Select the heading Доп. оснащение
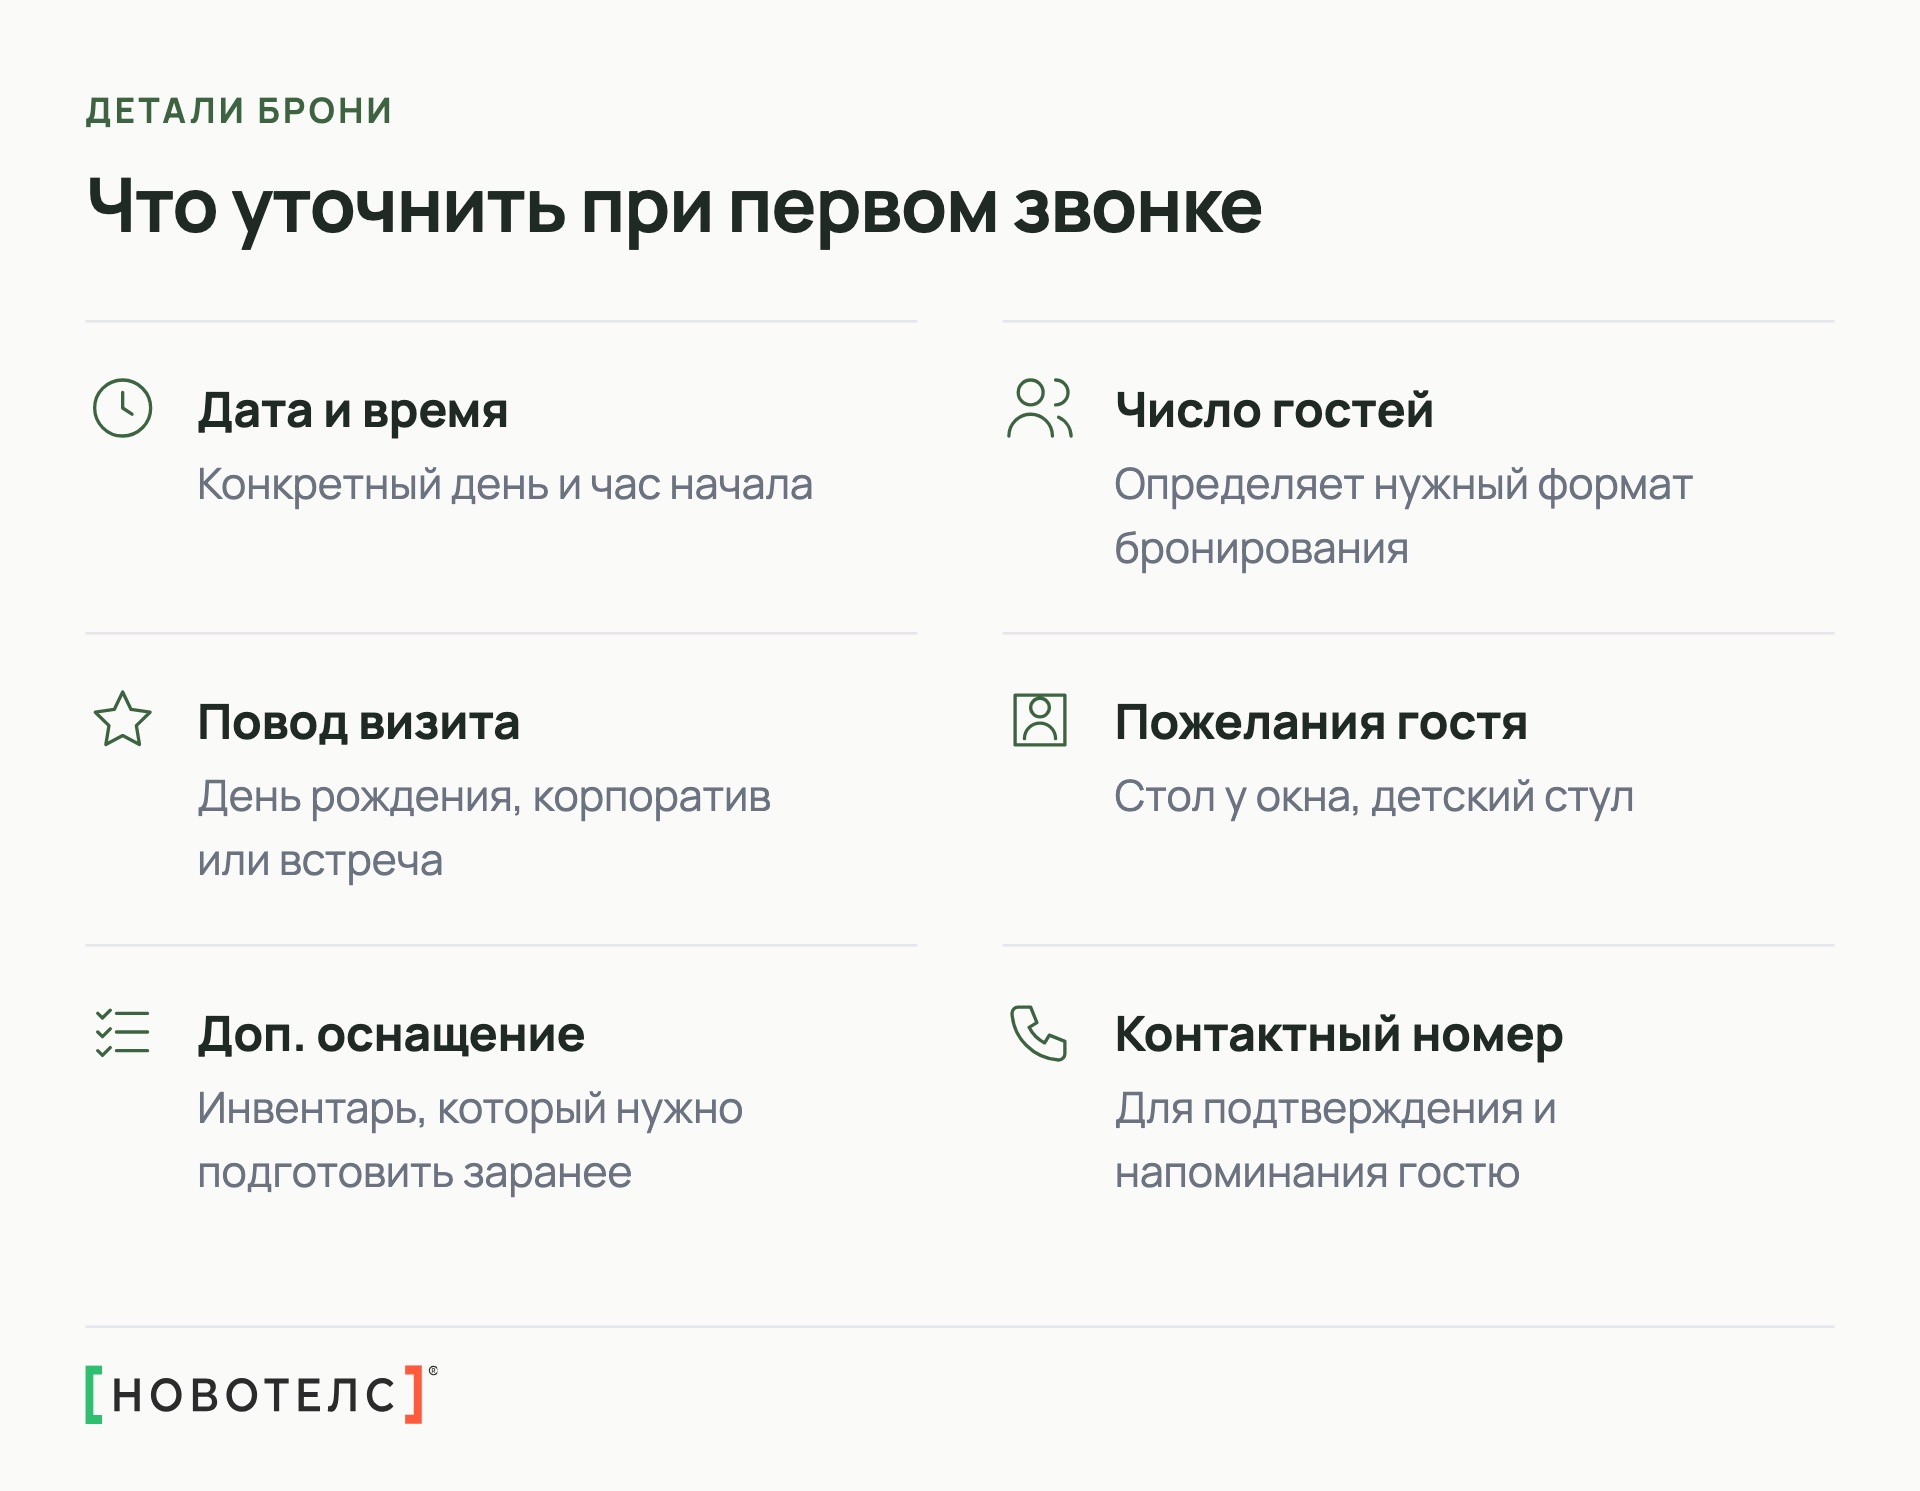Viewport: 1920px width, 1491px height. click(391, 1034)
